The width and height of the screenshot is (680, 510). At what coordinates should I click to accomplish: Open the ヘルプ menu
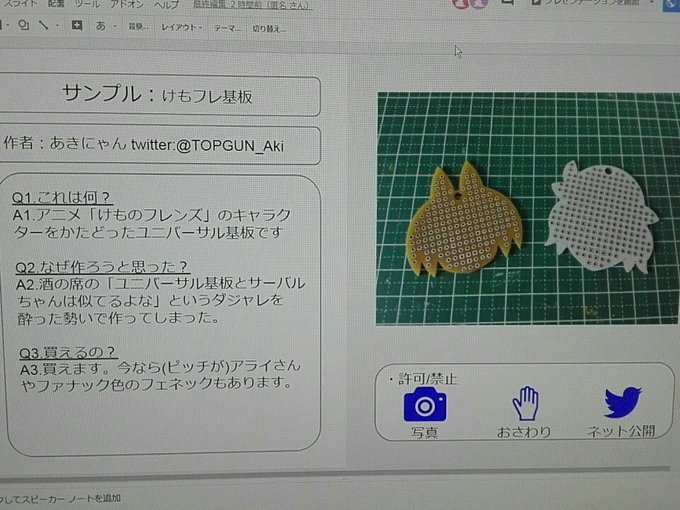pyautogui.click(x=167, y=4)
